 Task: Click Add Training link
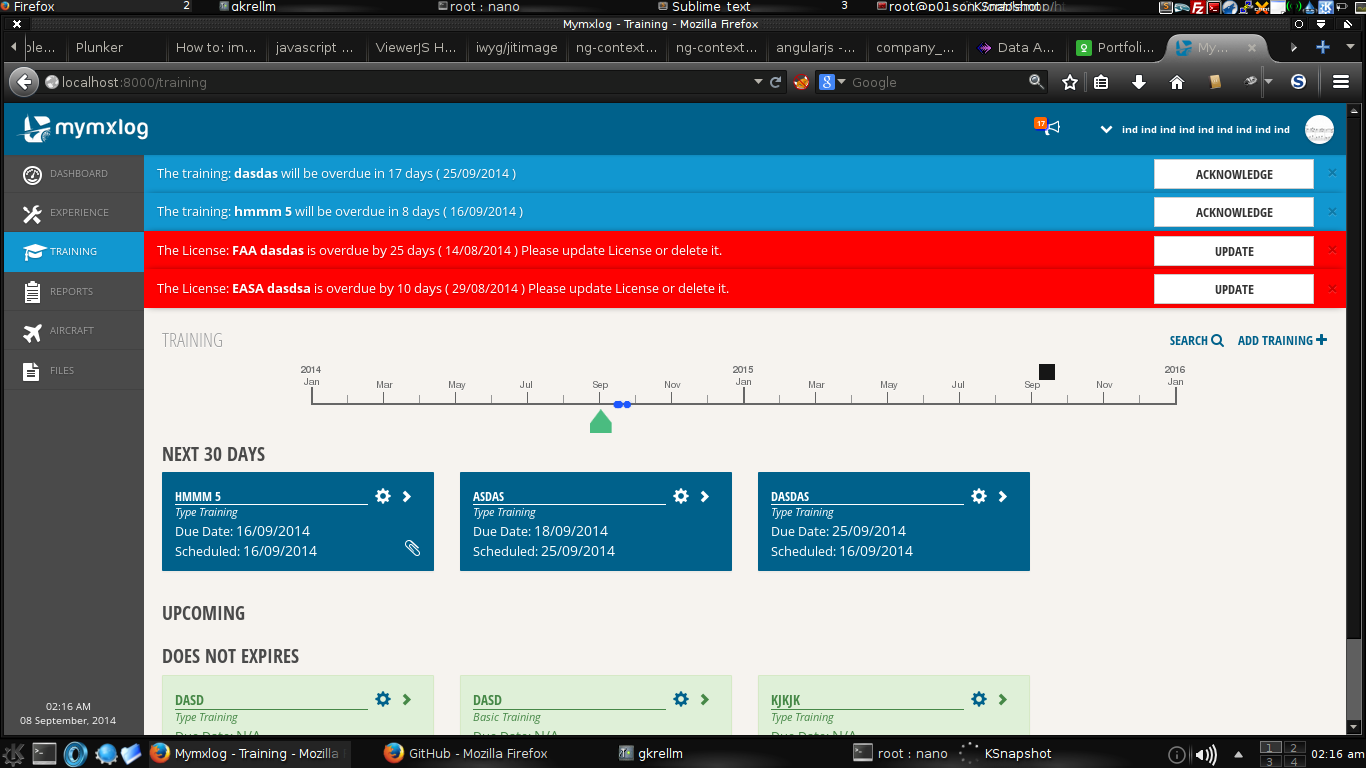pyautogui.click(x=1282, y=341)
